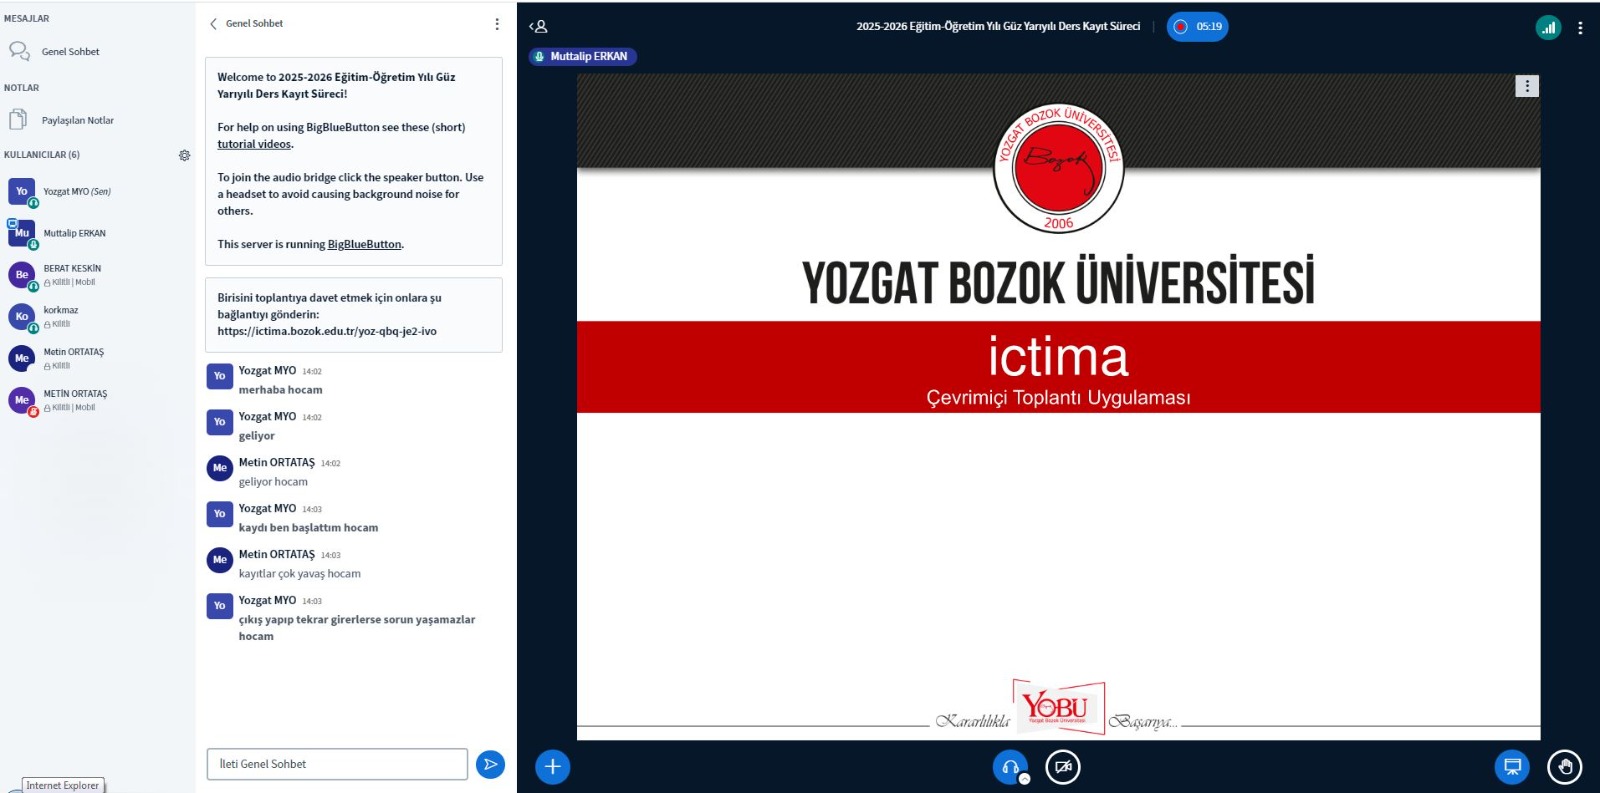Click Yozgat MYO avatar on 'merhaba hocam' message
The image size is (1600, 793).
point(220,376)
